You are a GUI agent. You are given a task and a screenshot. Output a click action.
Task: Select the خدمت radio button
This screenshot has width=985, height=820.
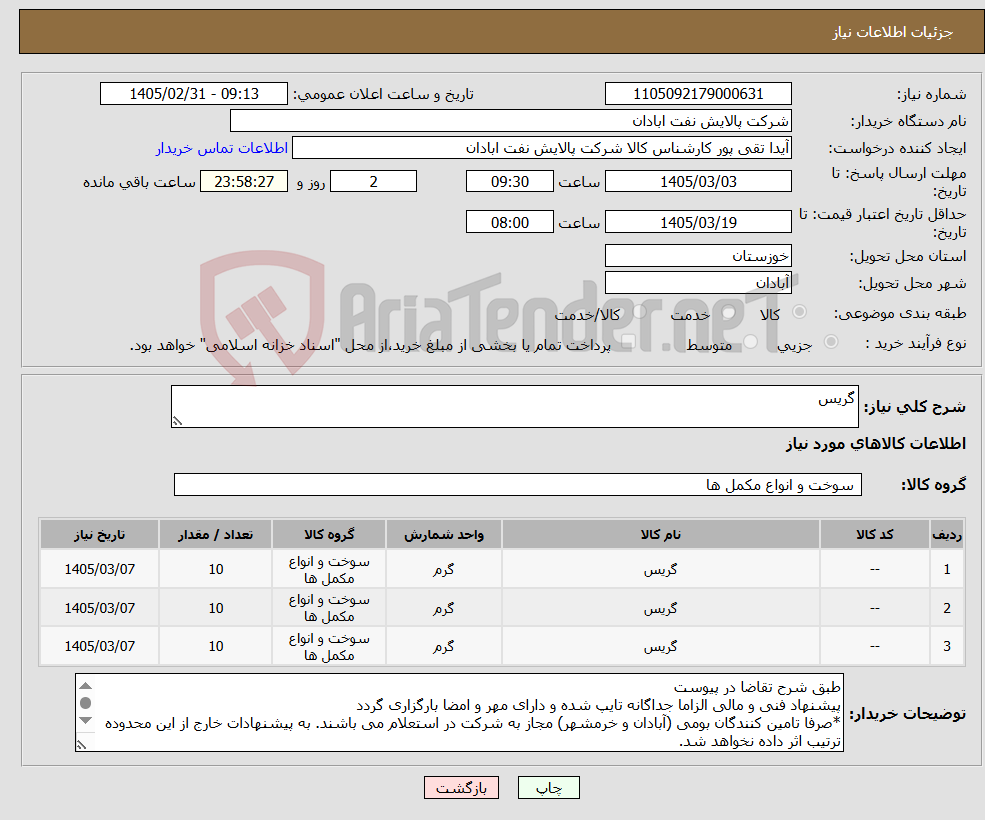tap(729, 312)
